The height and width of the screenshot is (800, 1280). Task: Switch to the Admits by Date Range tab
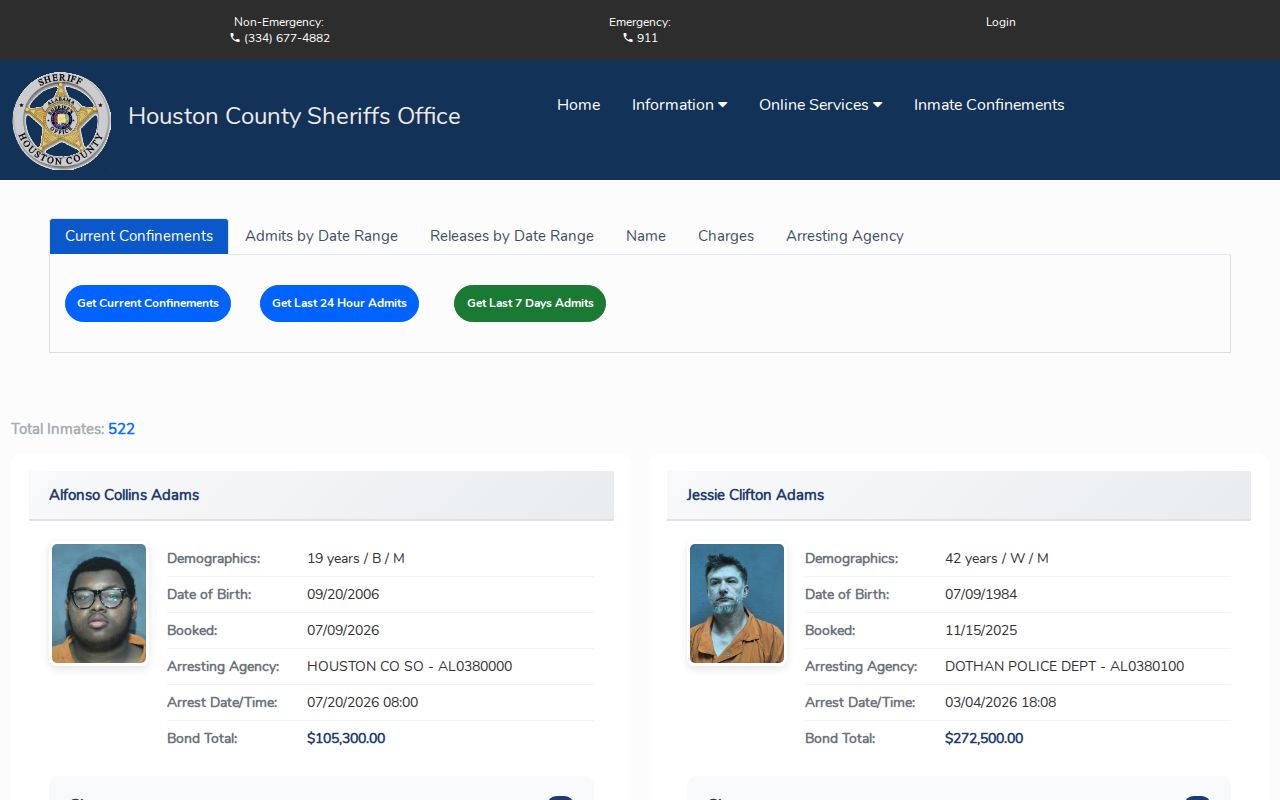pyautogui.click(x=321, y=236)
